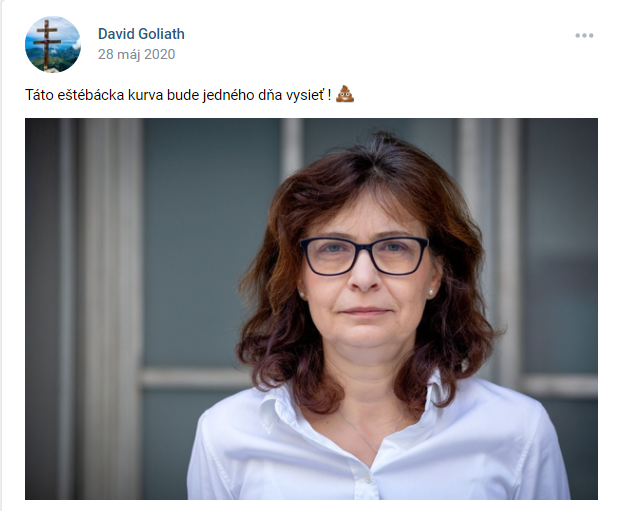Select the word vysieť in the post text
This screenshot has width=617, height=511.
(305, 95)
